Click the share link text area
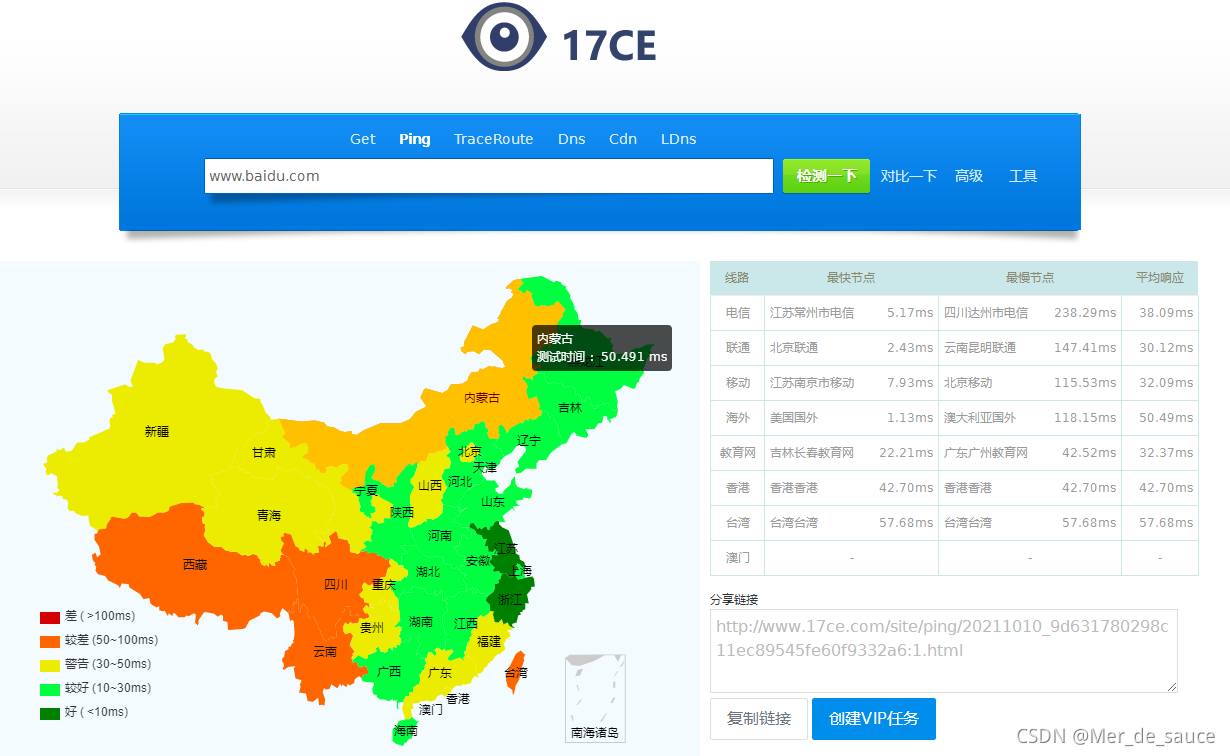Viewport: 1230px width, 756px height. point(944,651)
